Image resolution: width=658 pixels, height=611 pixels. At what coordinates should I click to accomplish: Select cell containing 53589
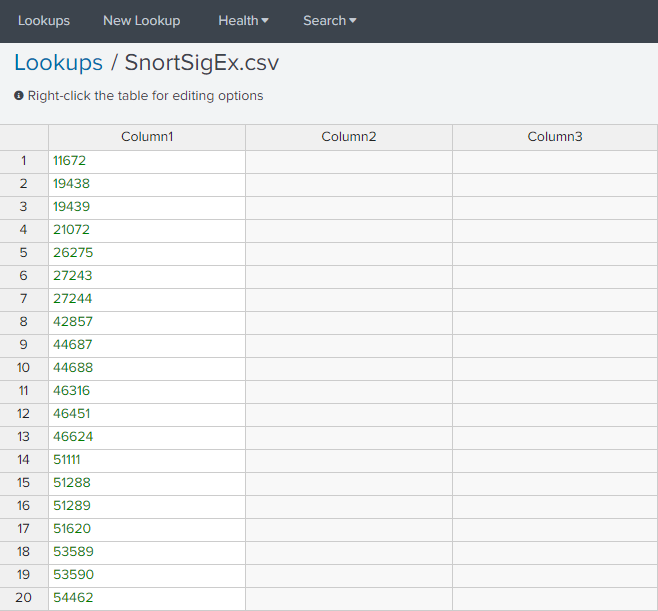tap(147, 553)
